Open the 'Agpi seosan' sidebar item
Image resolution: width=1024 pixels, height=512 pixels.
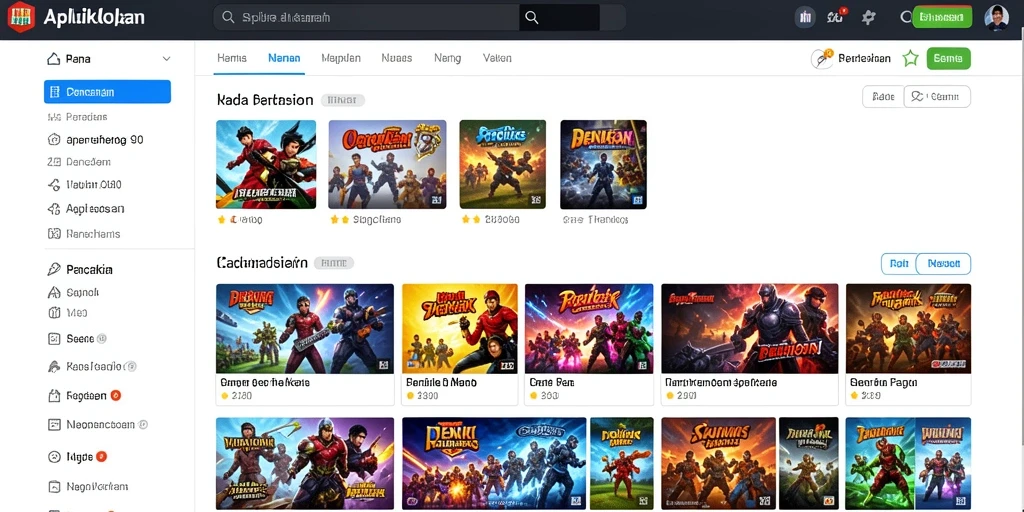86,209
